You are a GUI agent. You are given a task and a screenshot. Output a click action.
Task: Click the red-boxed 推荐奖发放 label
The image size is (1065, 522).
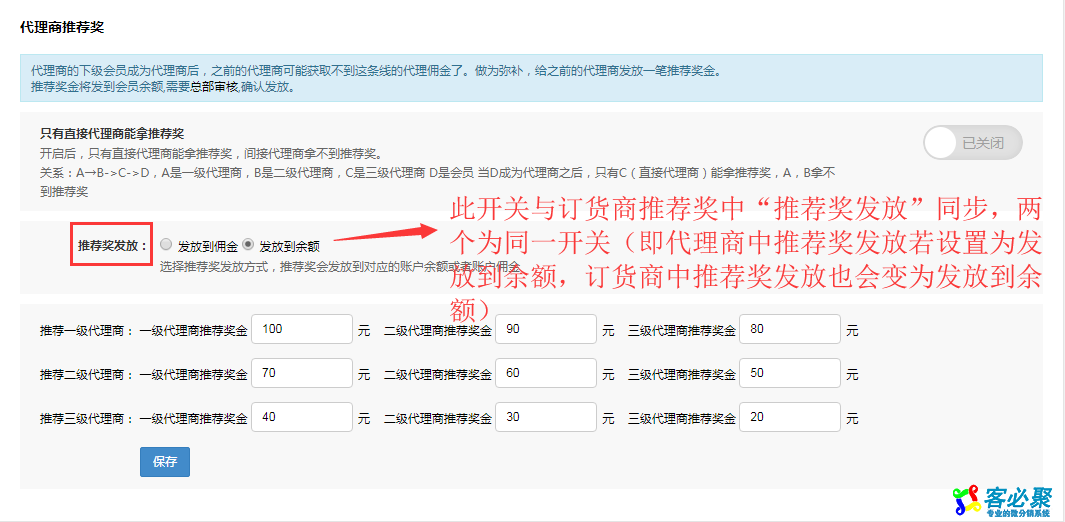(x=112, y=244)
